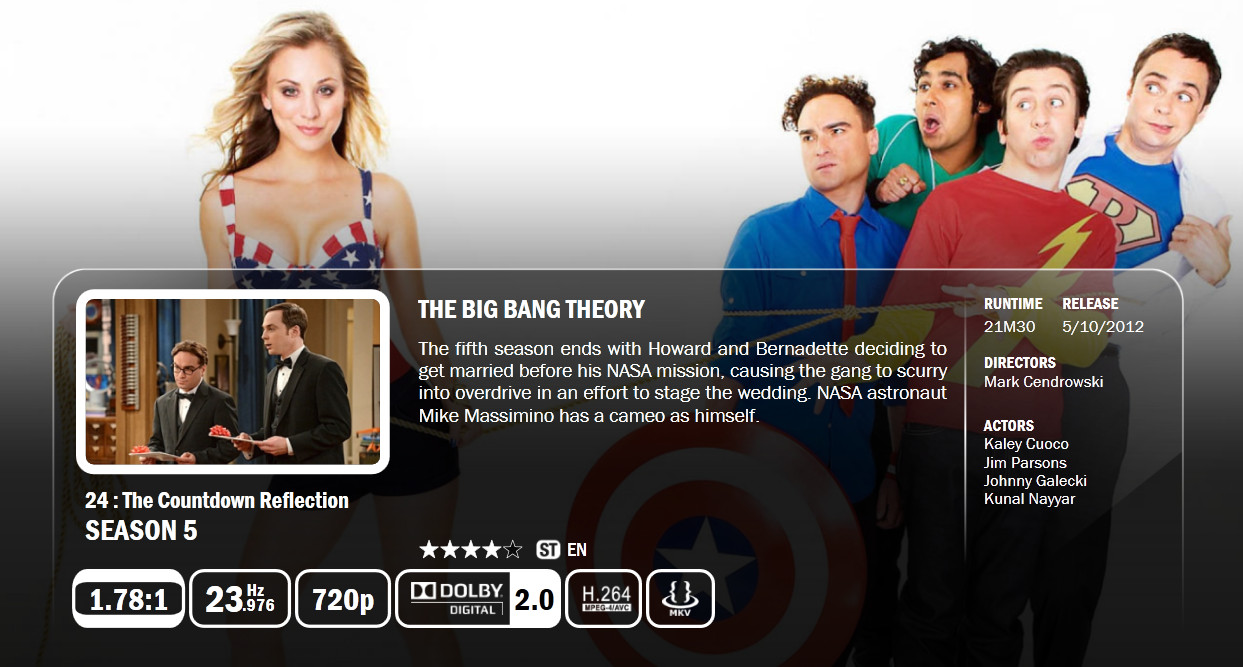The height and width of the screenshot is (667, 1243).
Task: Select the empty fifth rating star
Action: tap(513, 549)
